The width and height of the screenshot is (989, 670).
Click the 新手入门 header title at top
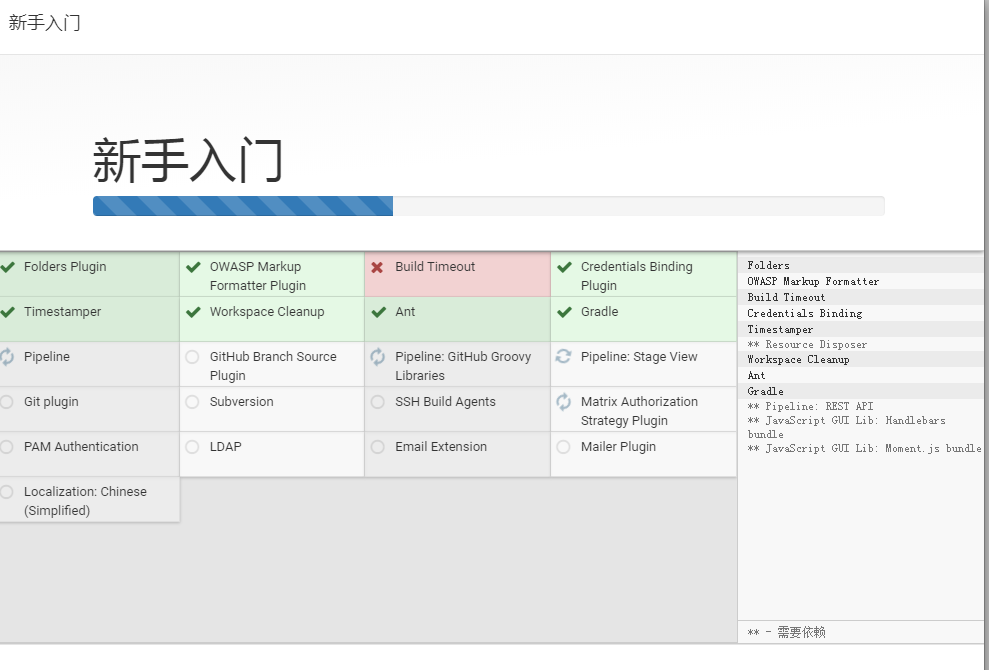(x=44, y=23)
